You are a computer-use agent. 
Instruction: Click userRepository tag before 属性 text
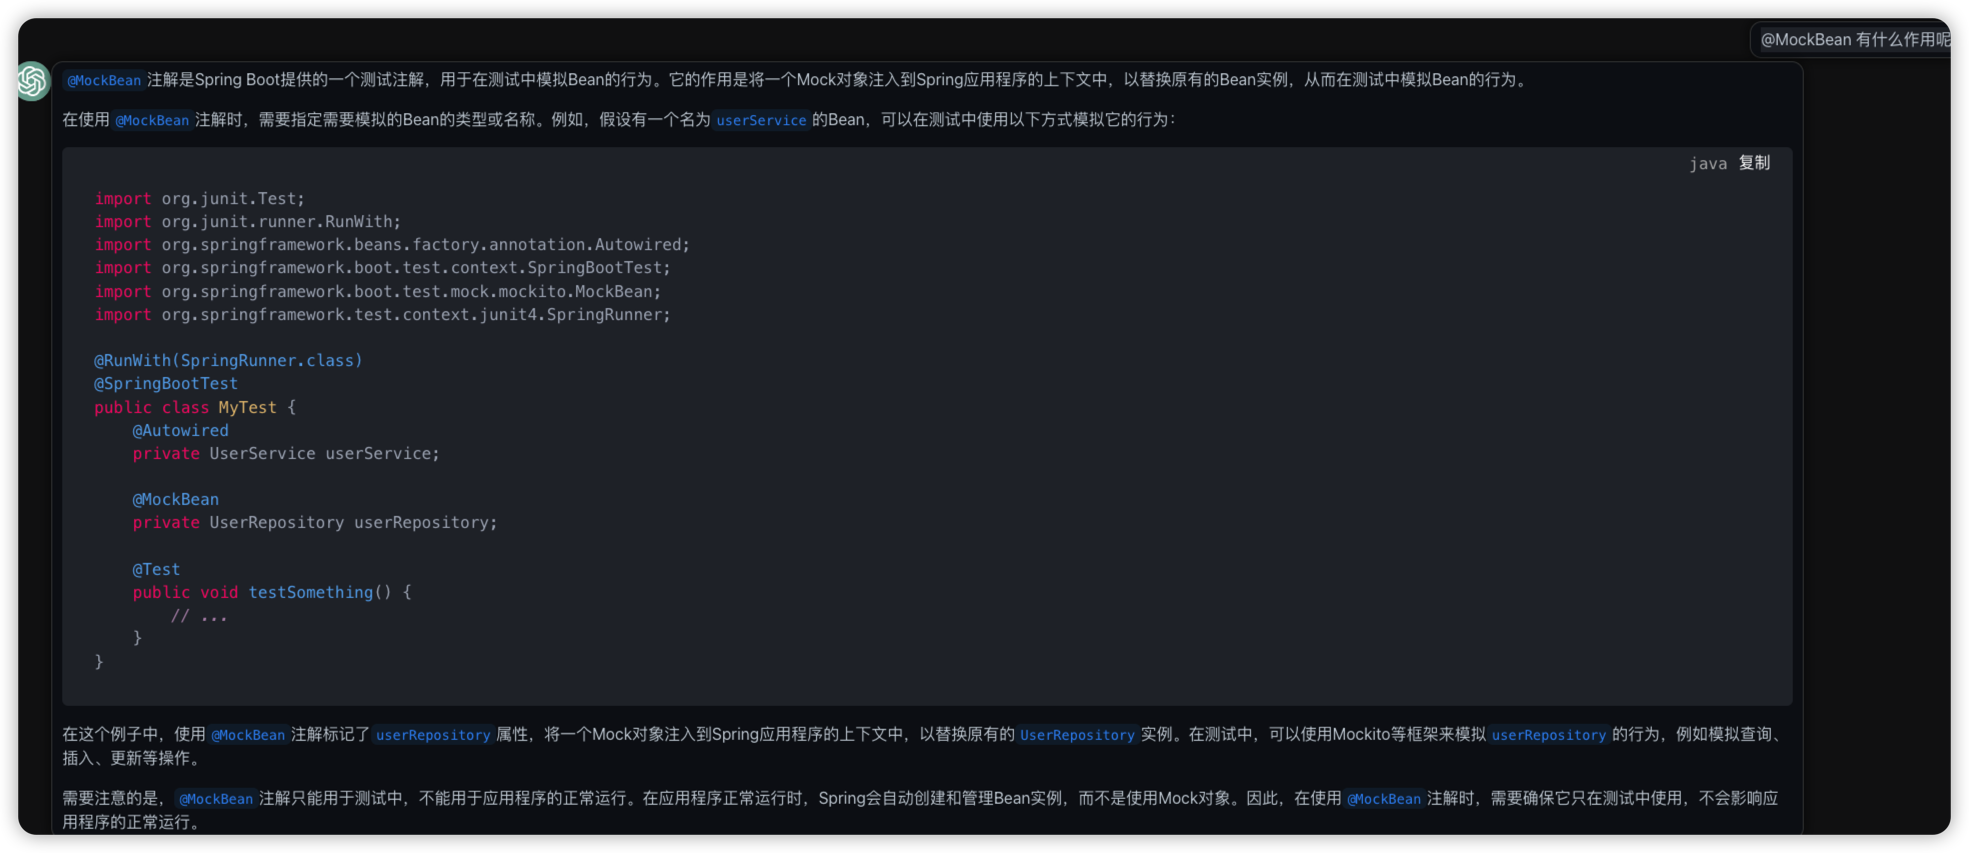pos(433,735)
